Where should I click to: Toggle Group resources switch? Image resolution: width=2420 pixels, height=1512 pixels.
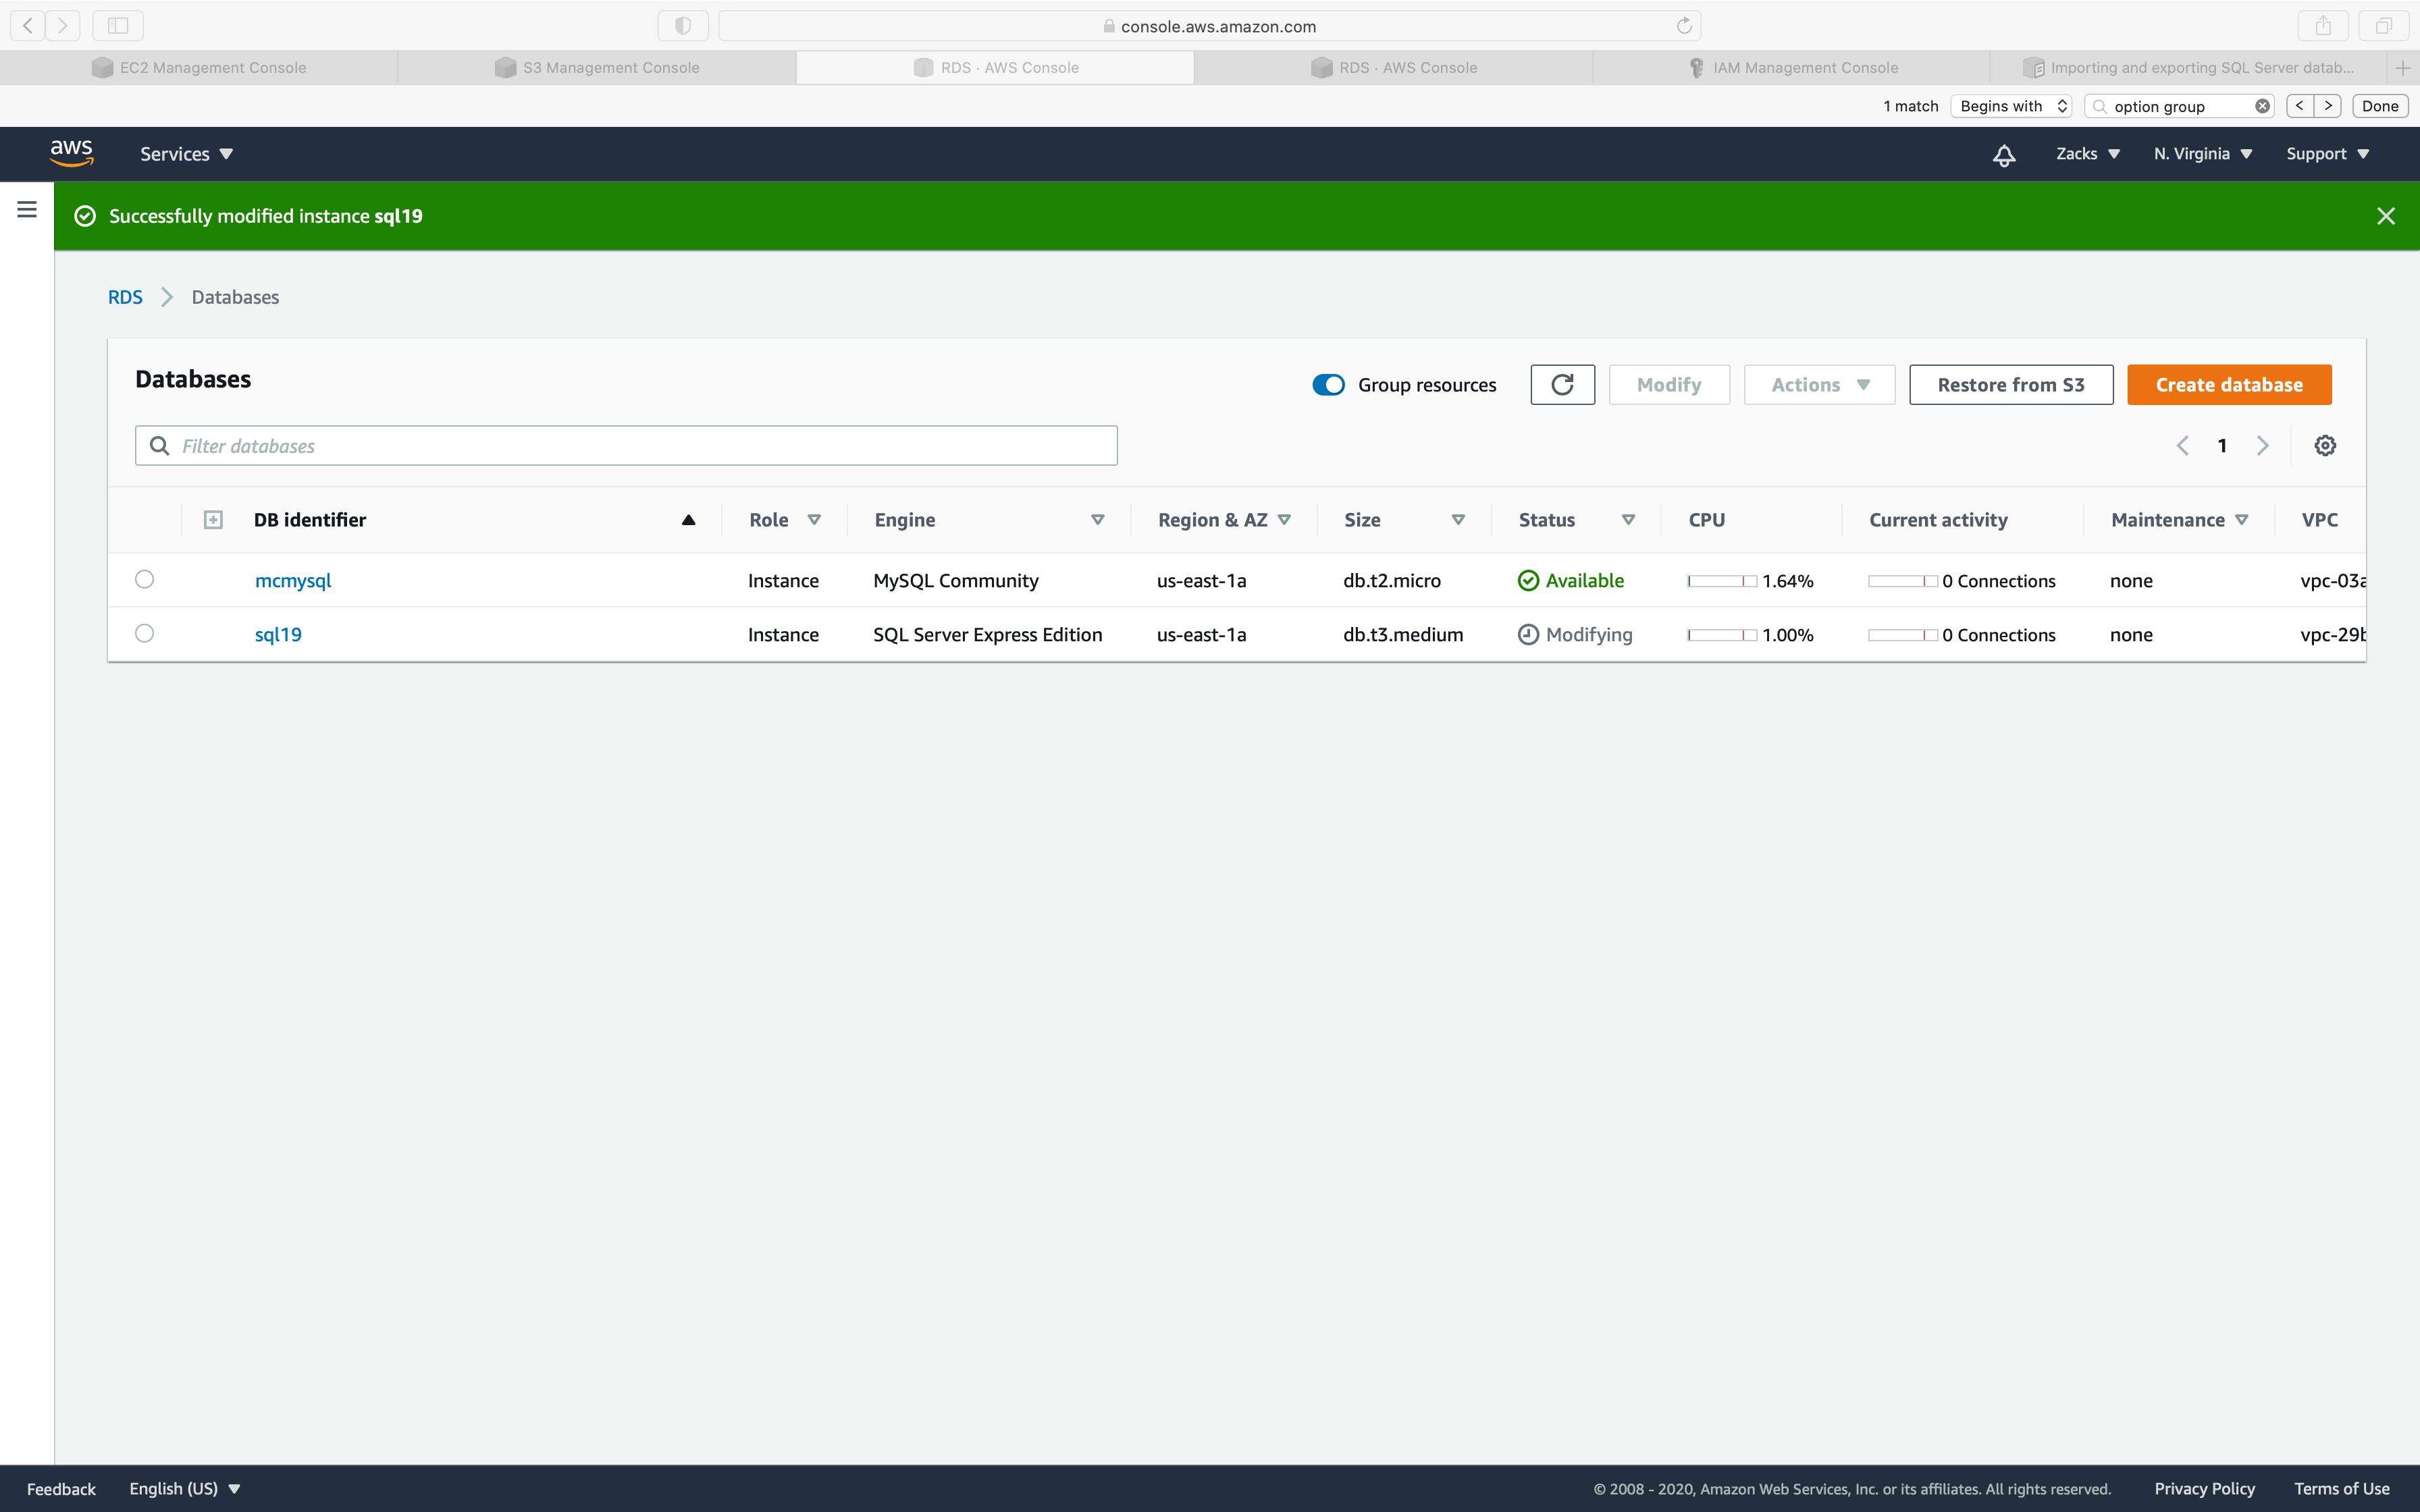point(1328,385)
